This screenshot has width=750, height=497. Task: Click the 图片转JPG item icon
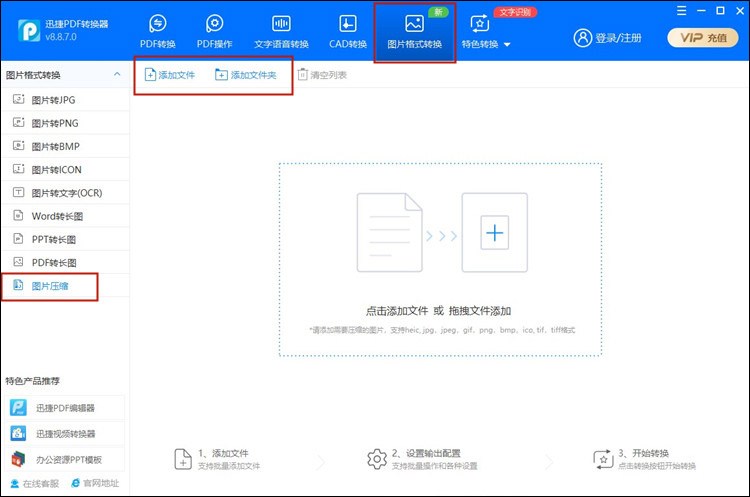pos(18,99)
